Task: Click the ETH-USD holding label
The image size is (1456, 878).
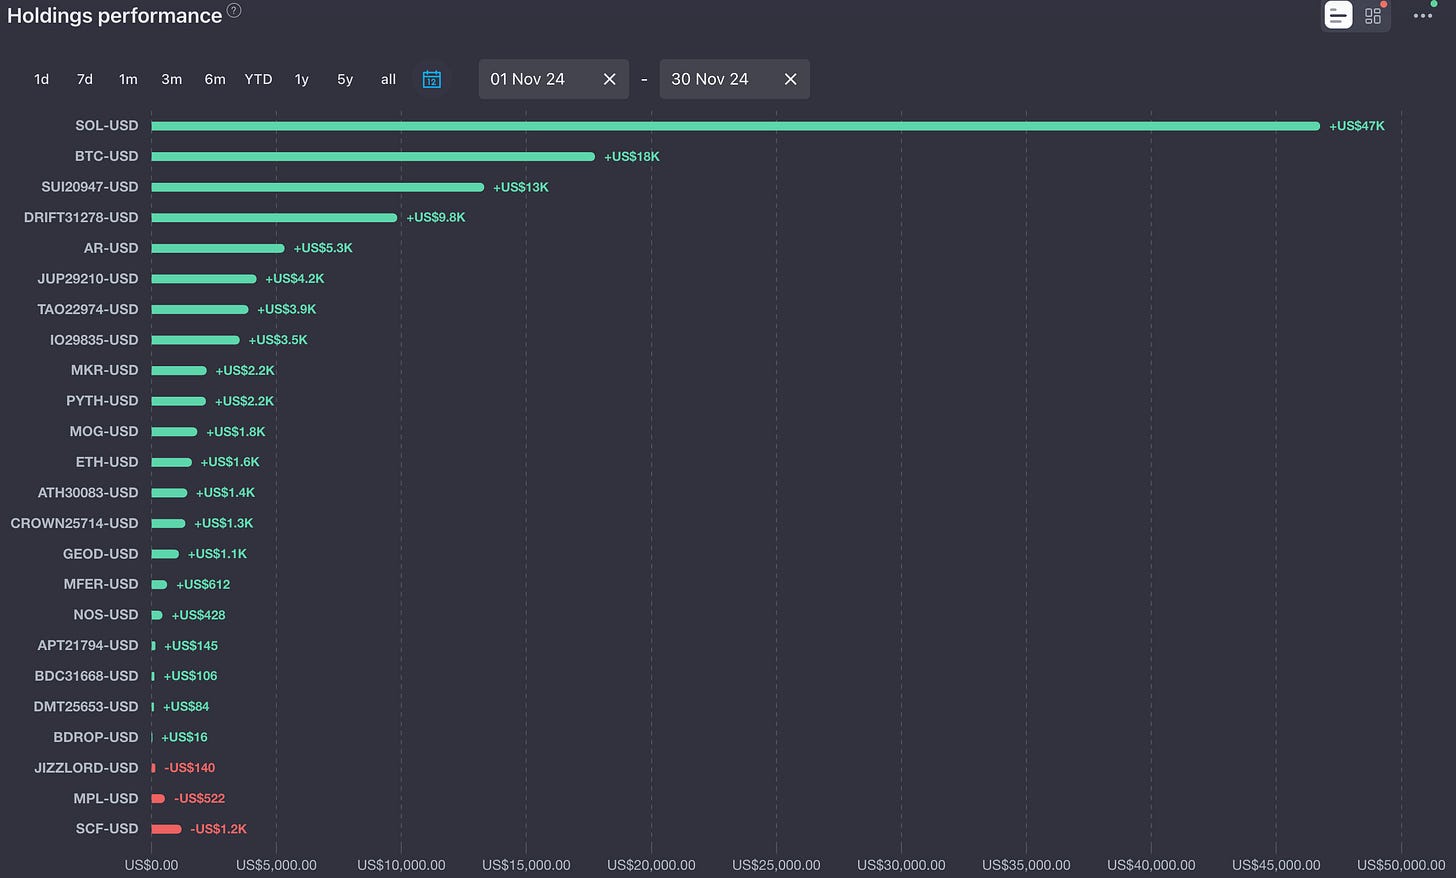Action: click(107, 462)
